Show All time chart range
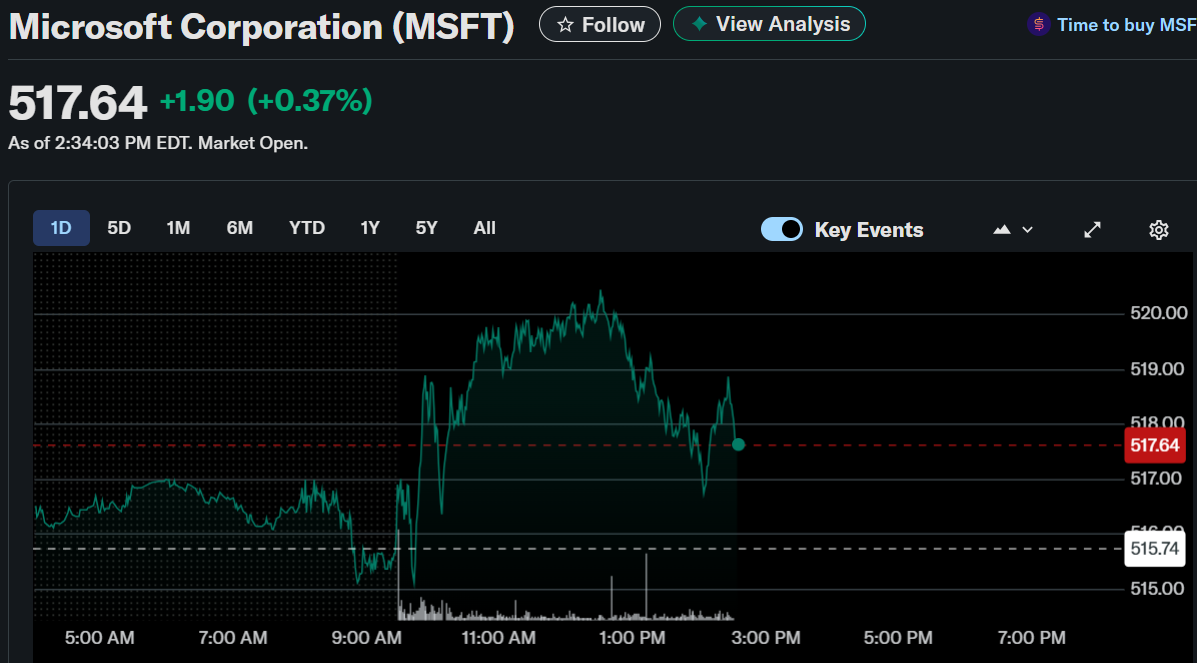This screenshot has width=1197, height=663. (485, 228)
